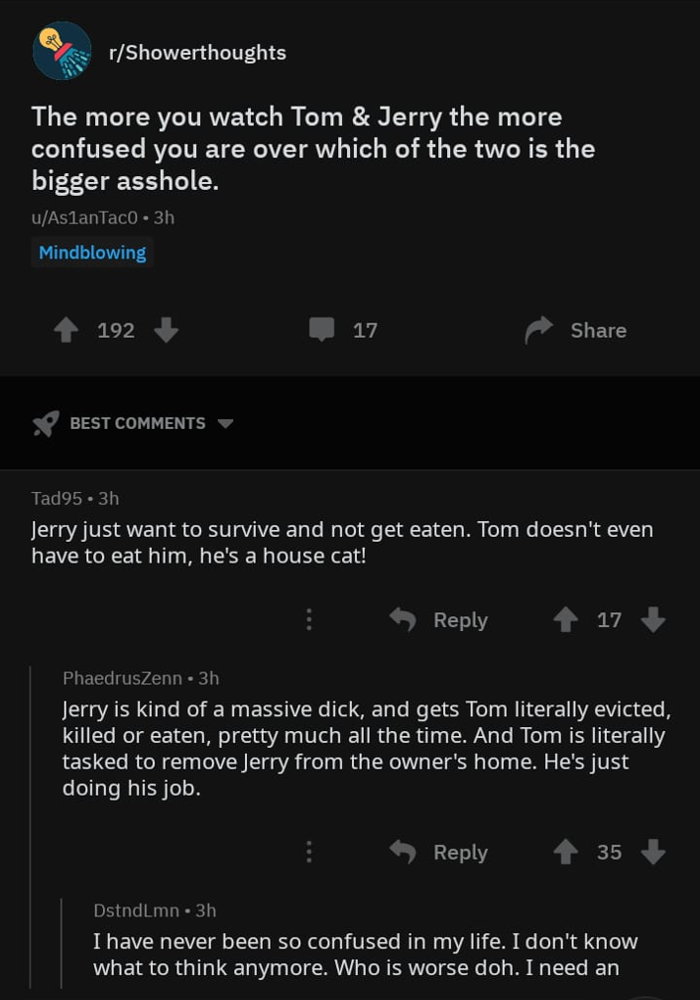The height and width of the screenshot is (1000, 700).
Task: Downvote the Tom & Jerry post
Action: coord(166,330)
